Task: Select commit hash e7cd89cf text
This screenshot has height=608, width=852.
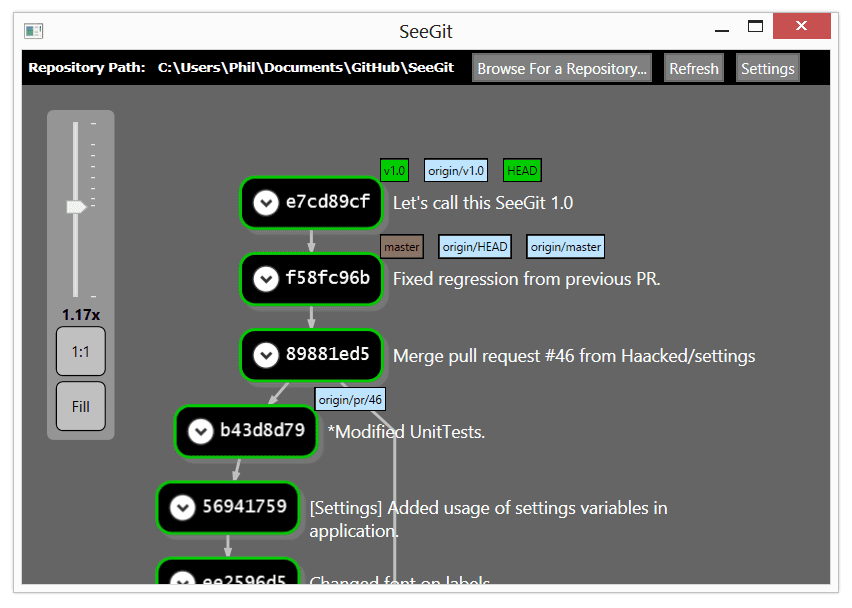Action: pos(328,202)
